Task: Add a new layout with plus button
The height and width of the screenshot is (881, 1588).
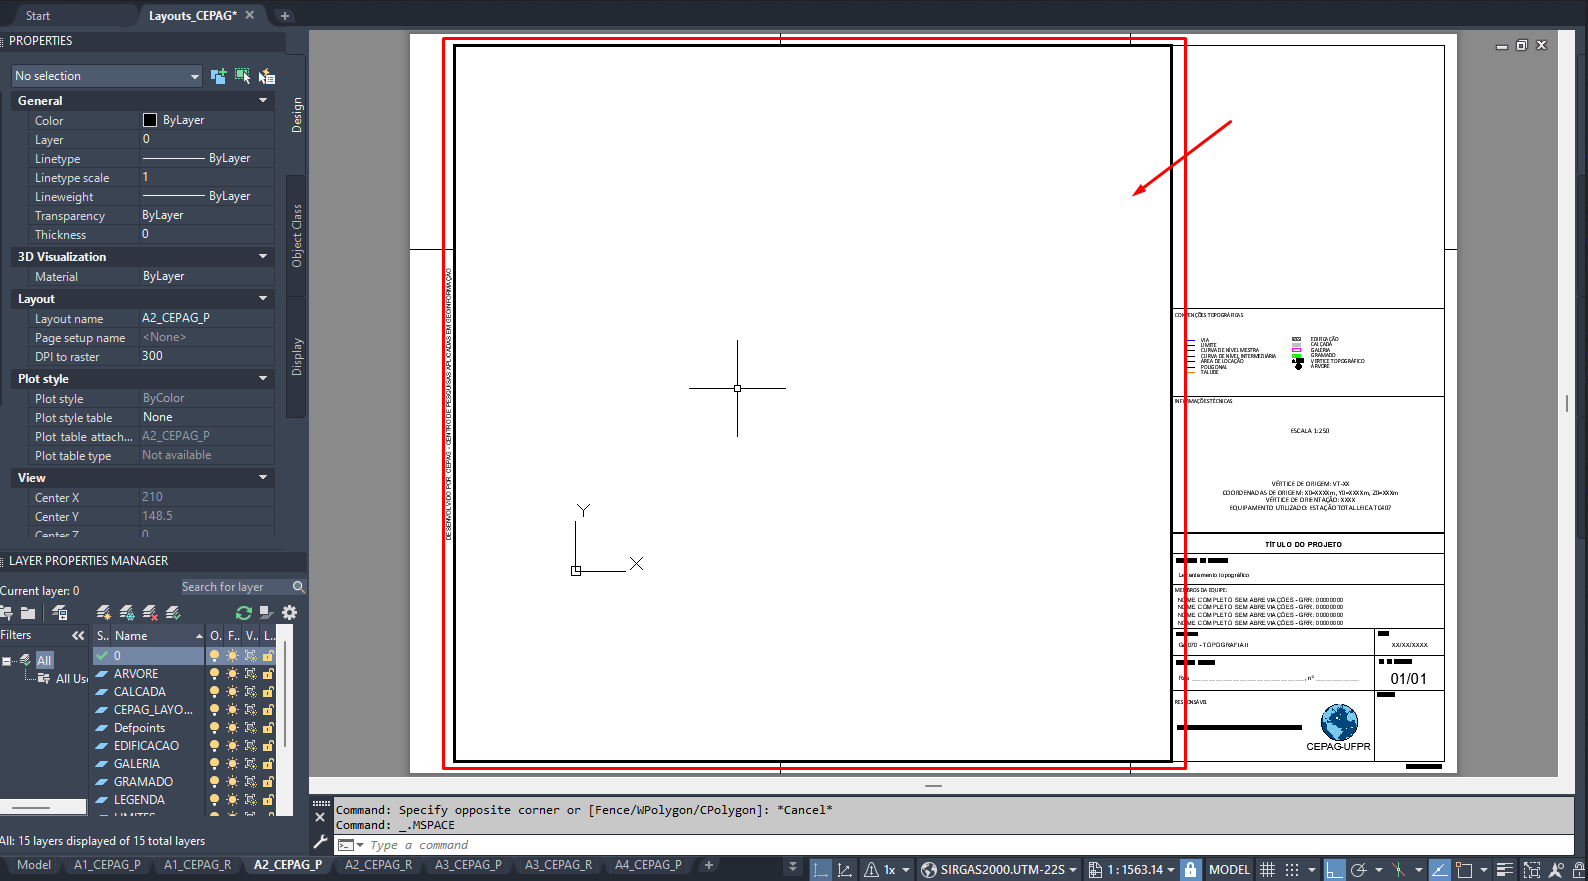Action: point(709,865)
